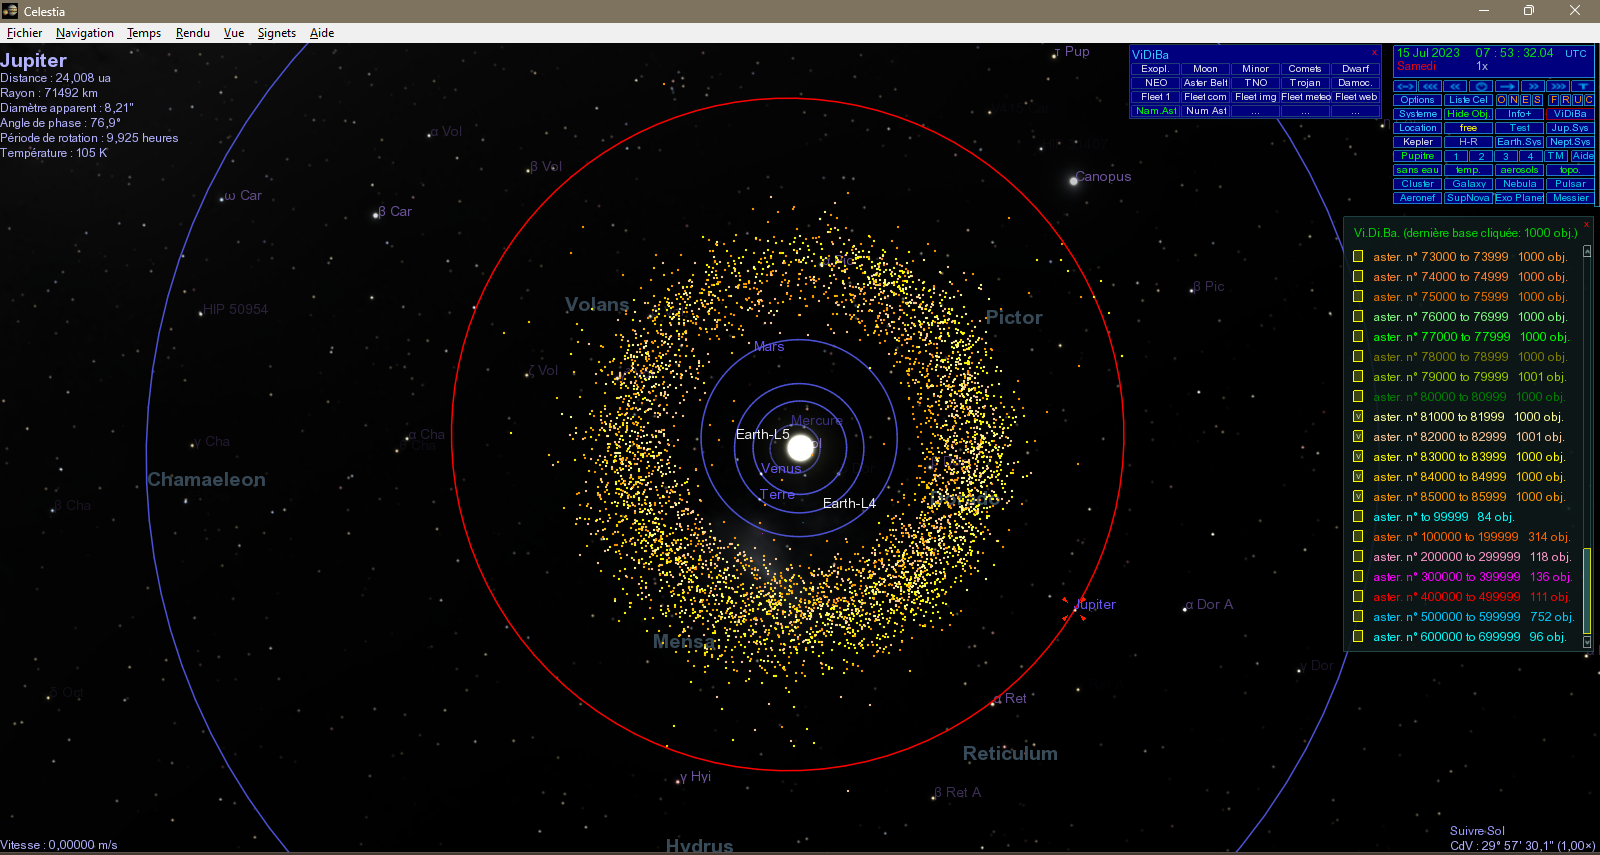Open the Signets menu
Screen dimensions: 1600x855
[x=277, y=33]
